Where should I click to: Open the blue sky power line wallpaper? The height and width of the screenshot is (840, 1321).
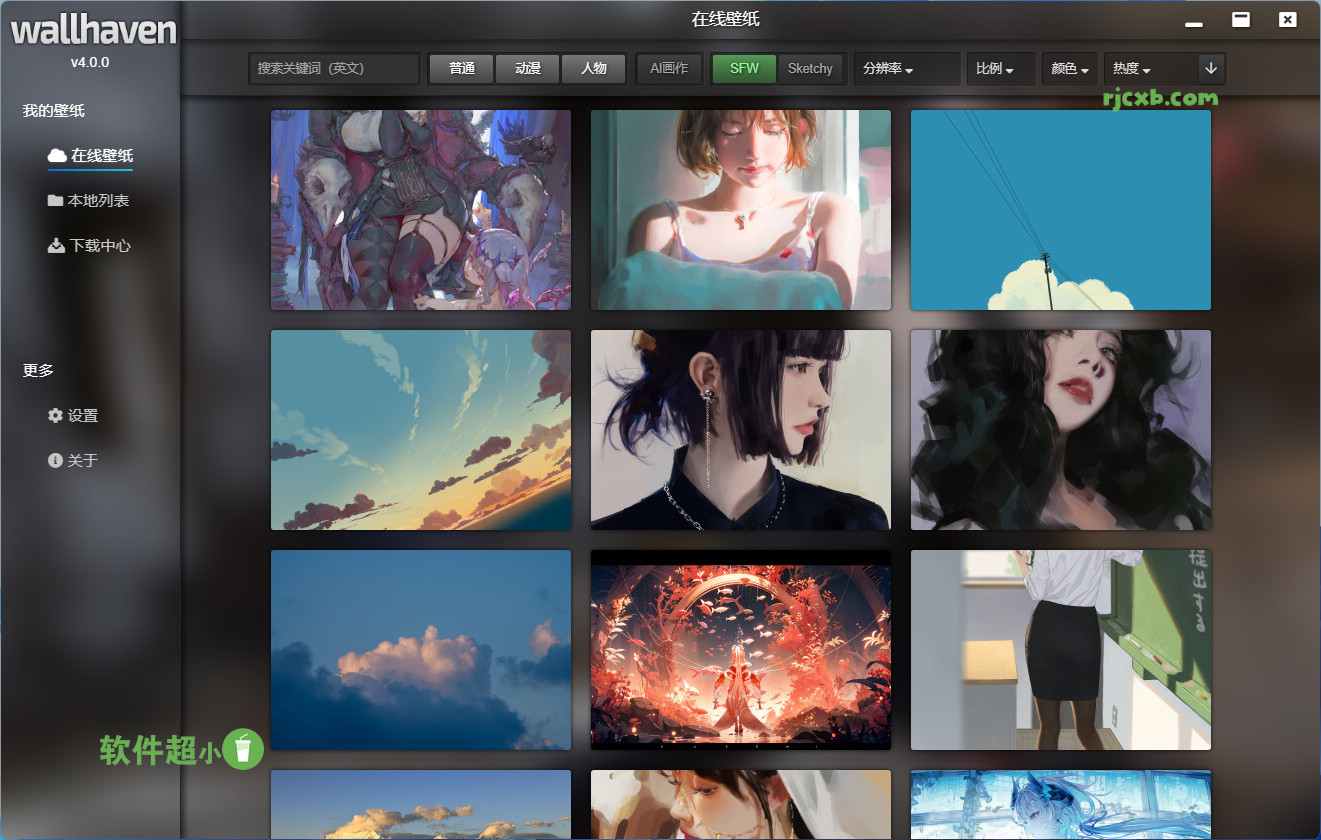[1060, 210]
